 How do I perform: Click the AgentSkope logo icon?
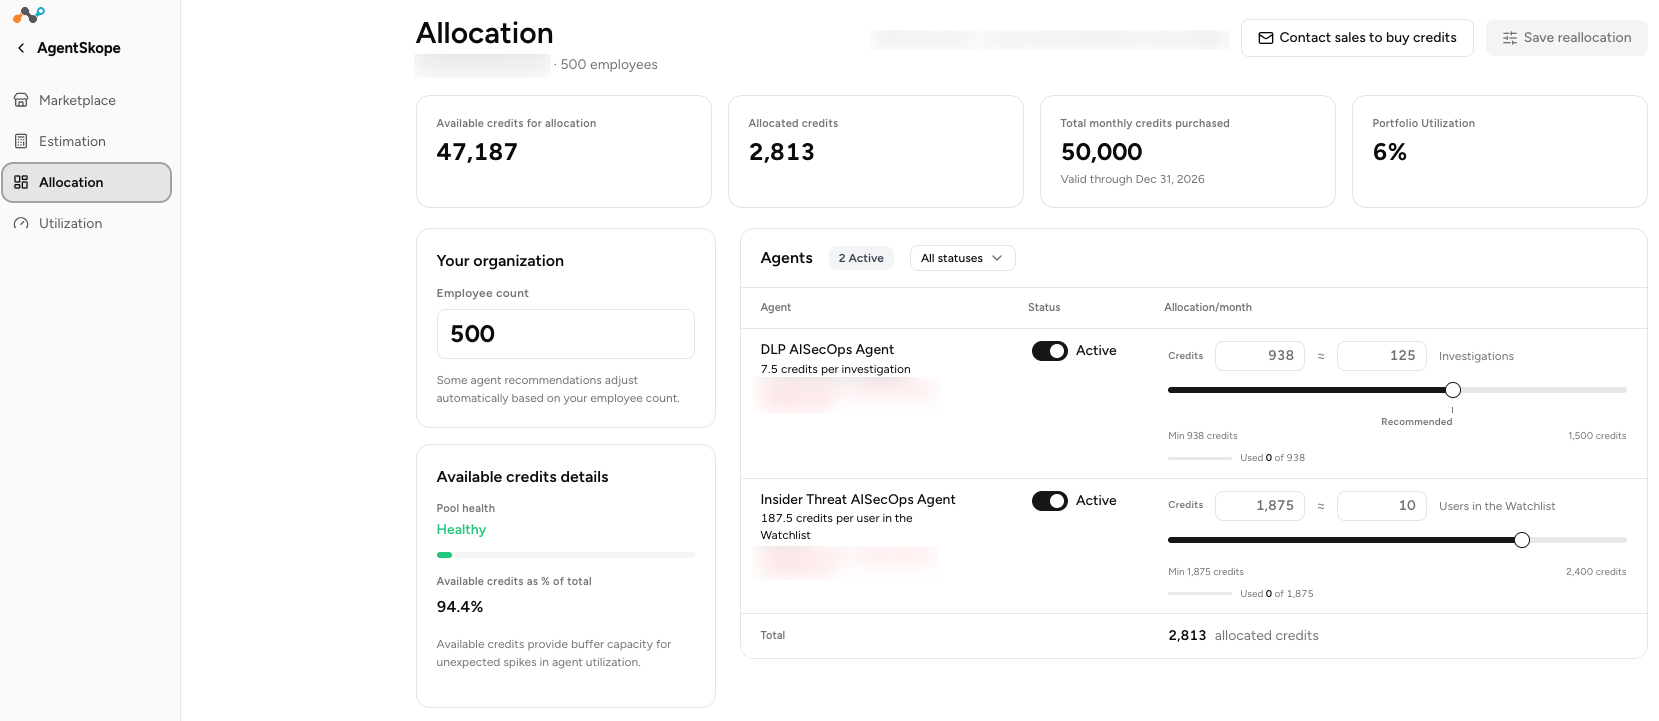click(29, 15)
